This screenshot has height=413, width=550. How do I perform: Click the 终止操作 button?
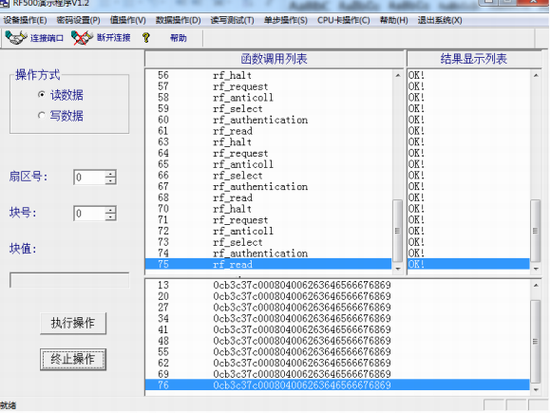click(73, 359)
